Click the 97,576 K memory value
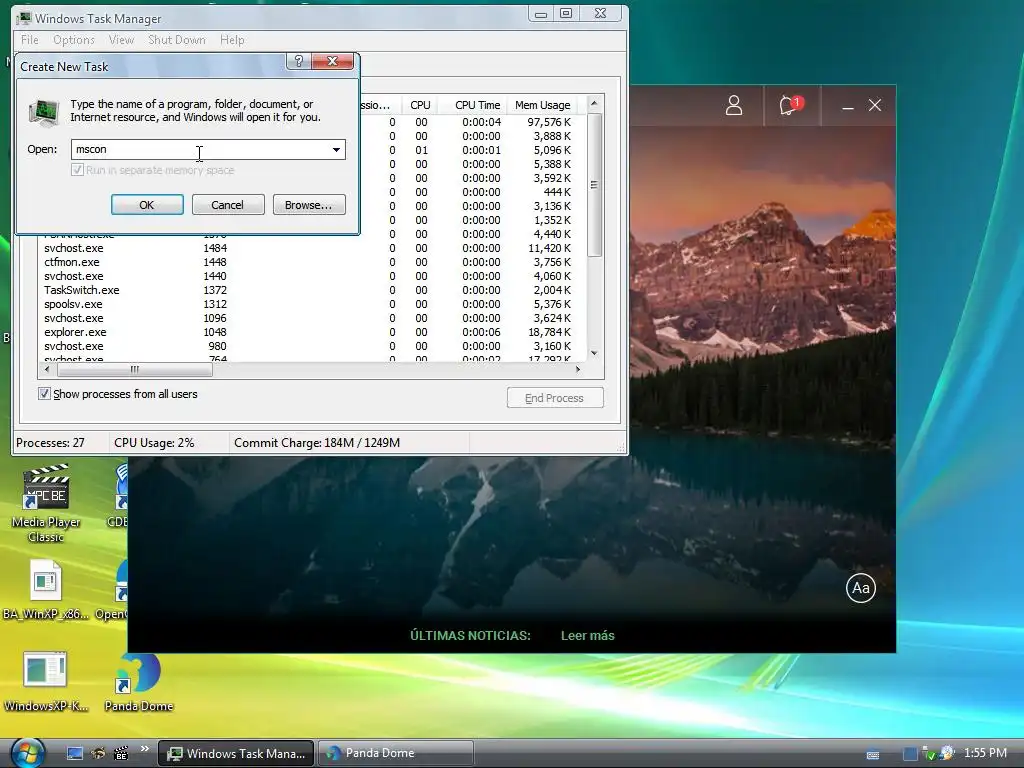The image size is (1024, 768). pyautogui.click(x=549, y=122)
